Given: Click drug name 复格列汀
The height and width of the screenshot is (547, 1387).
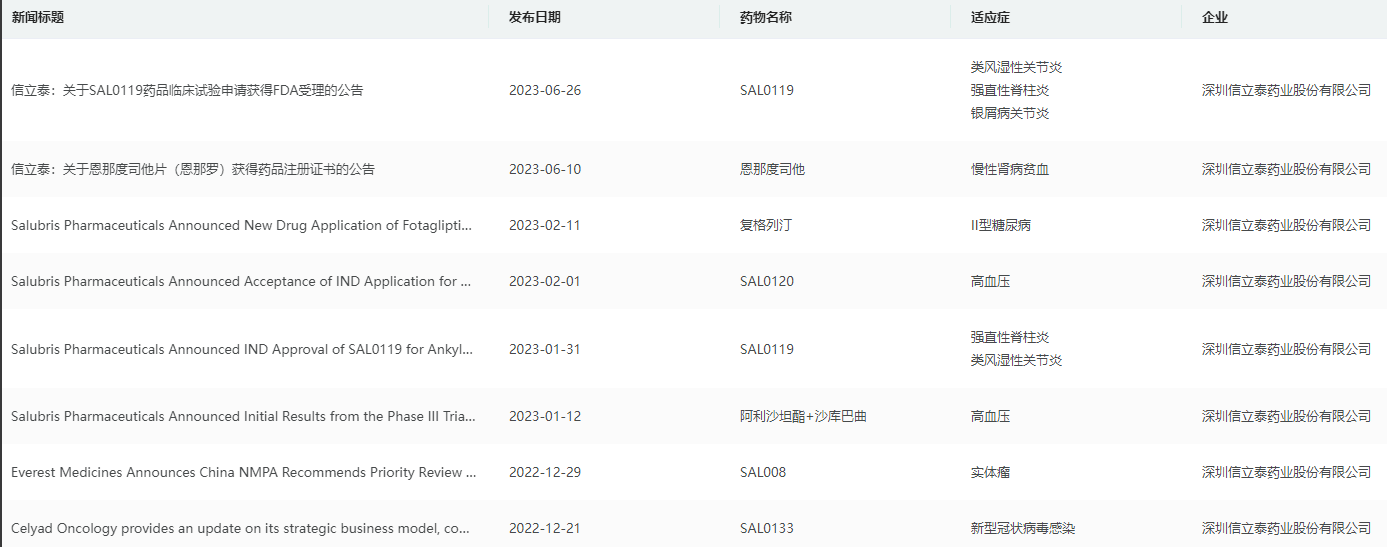Looking at the screenshot, I should point(766,225).
